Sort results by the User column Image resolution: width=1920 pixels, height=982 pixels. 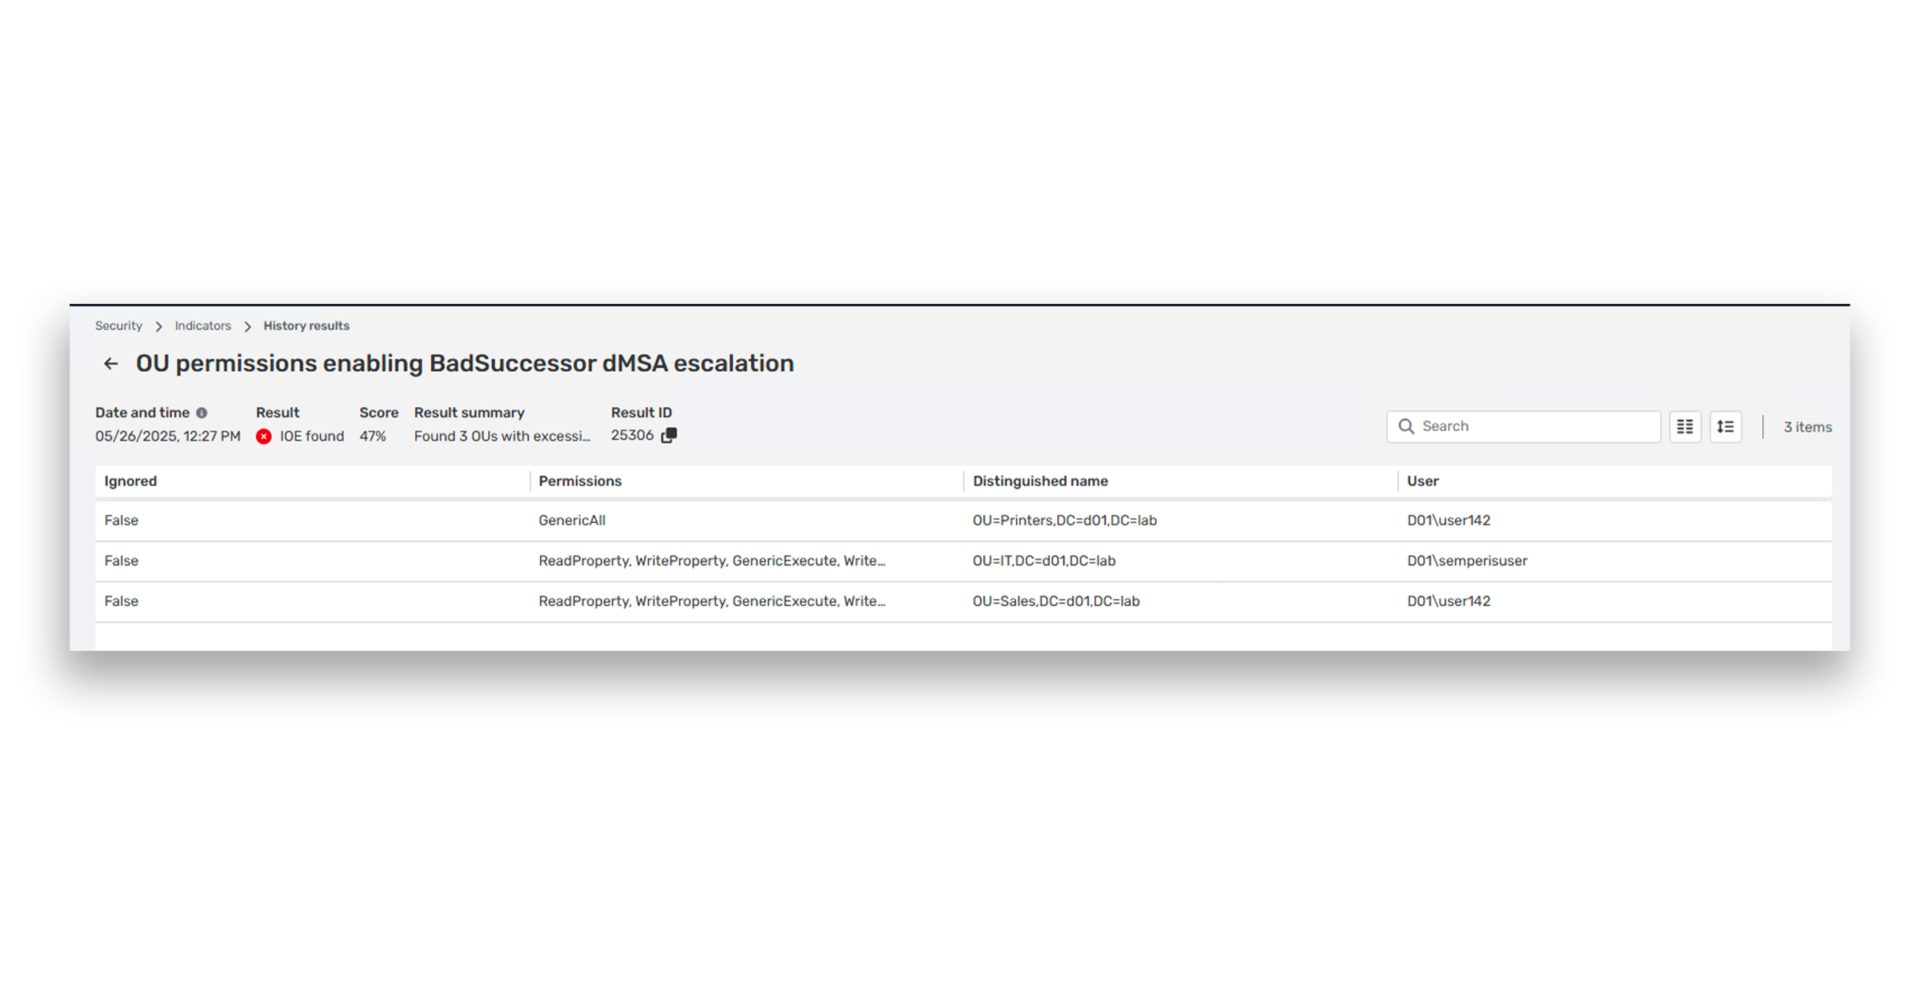[1423, 481]
